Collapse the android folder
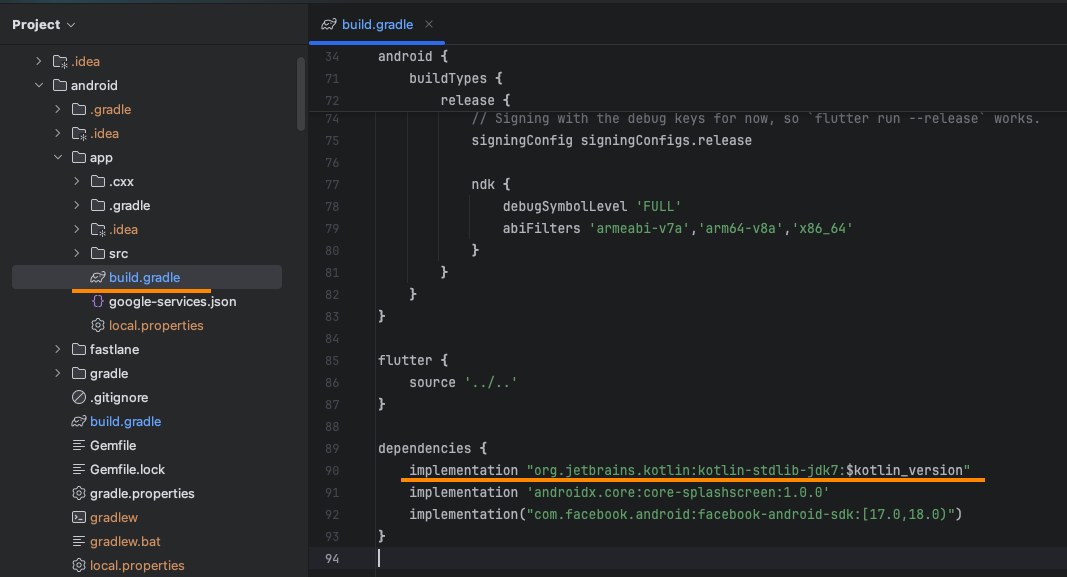This screenshot has height=577, width=1067. (x=38, y=85)
